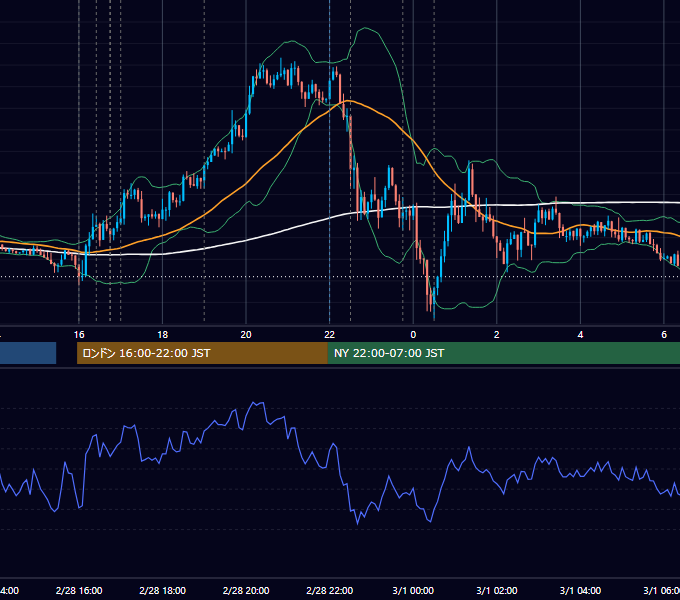Click the 3/1 00:00 date label
This screenshot has height=600, width=680.
tap(413, 590)
